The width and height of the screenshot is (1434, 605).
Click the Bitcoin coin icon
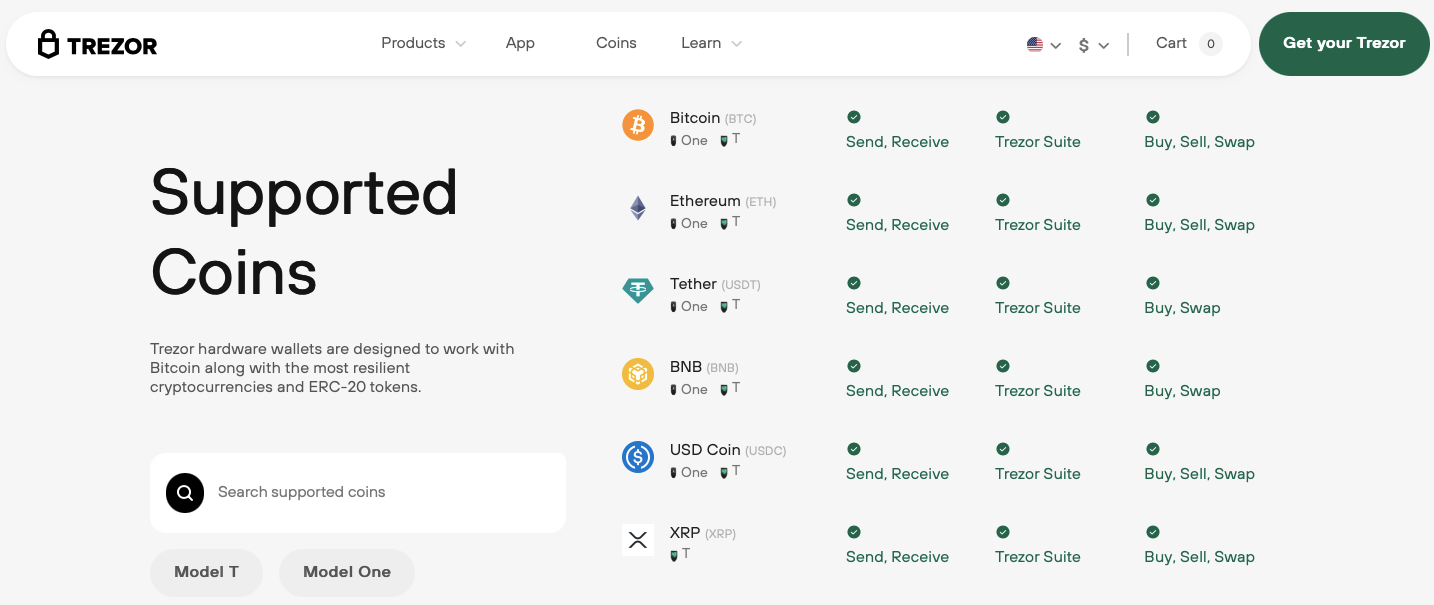pyautogui.click(x=637, y=125)
